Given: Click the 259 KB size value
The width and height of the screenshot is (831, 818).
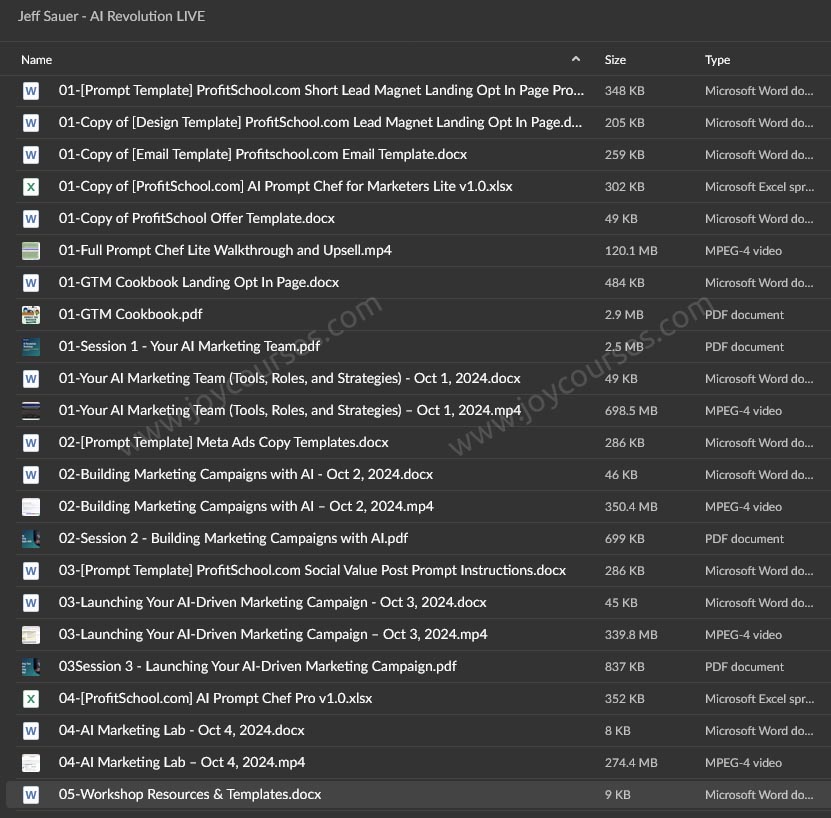Looking at the screenshot, I should pos(625,155).
